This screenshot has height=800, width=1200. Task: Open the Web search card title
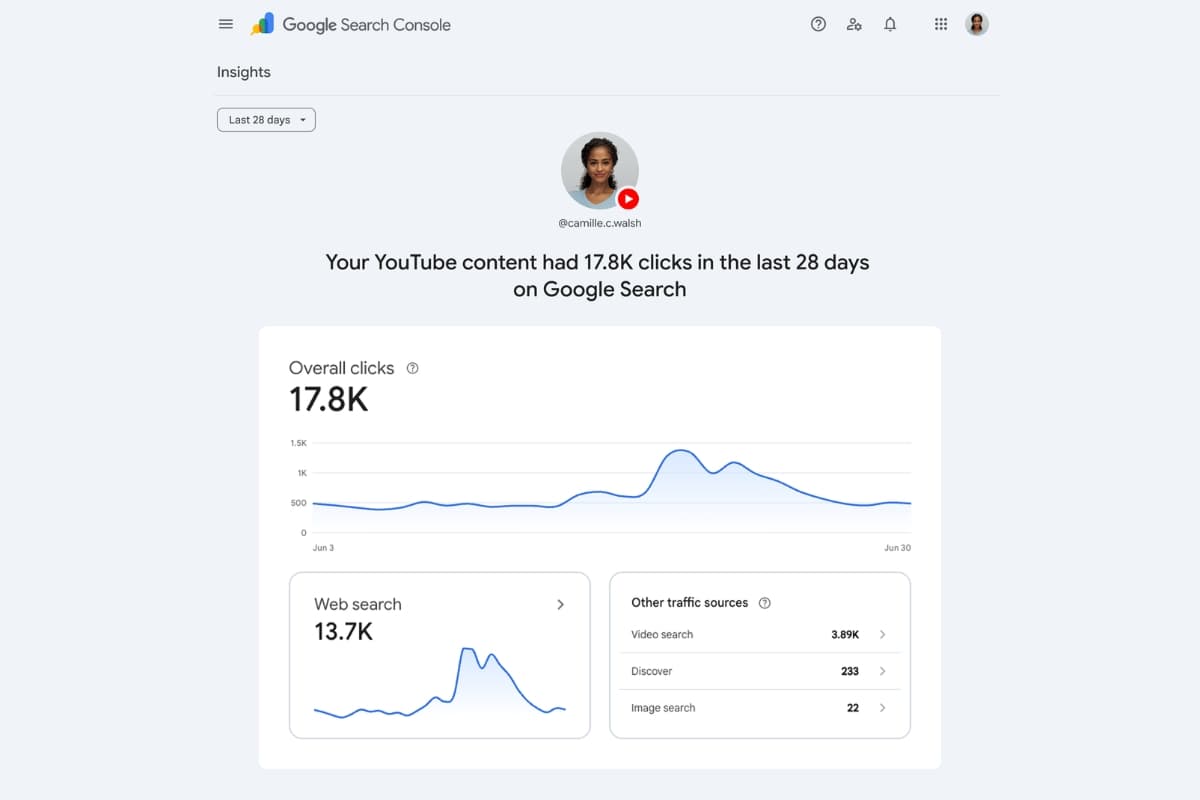358,604
